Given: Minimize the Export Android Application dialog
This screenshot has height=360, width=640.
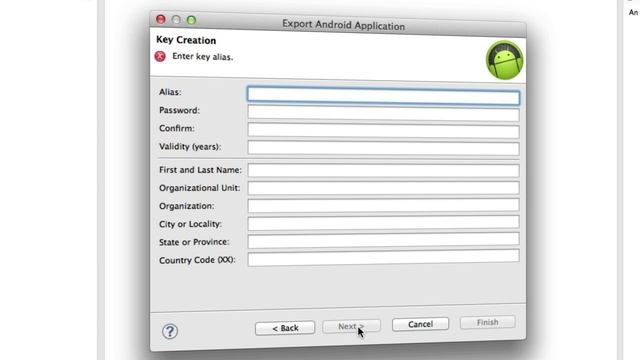Looking at the screenshot, I should pos(176,20).
